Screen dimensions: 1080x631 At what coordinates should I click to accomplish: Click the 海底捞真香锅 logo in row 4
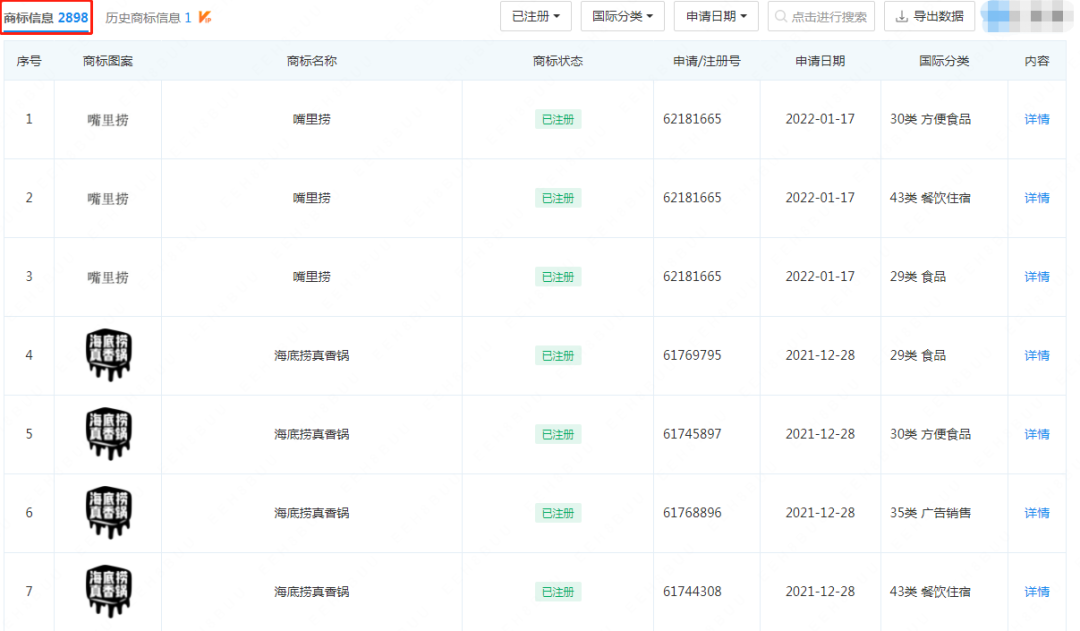tap(108, 355)
